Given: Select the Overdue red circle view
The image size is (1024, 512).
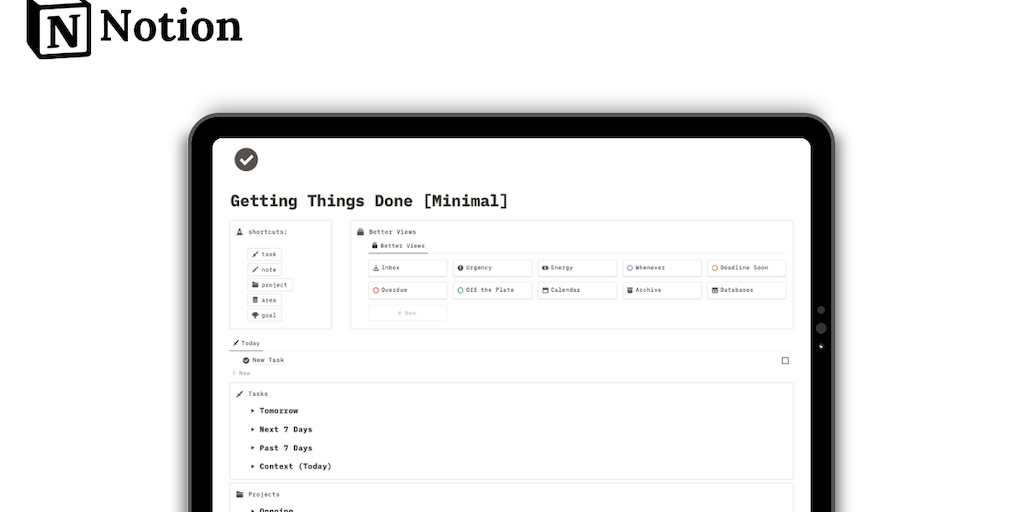Looking at the screenshot, I should tap(407, 290).
